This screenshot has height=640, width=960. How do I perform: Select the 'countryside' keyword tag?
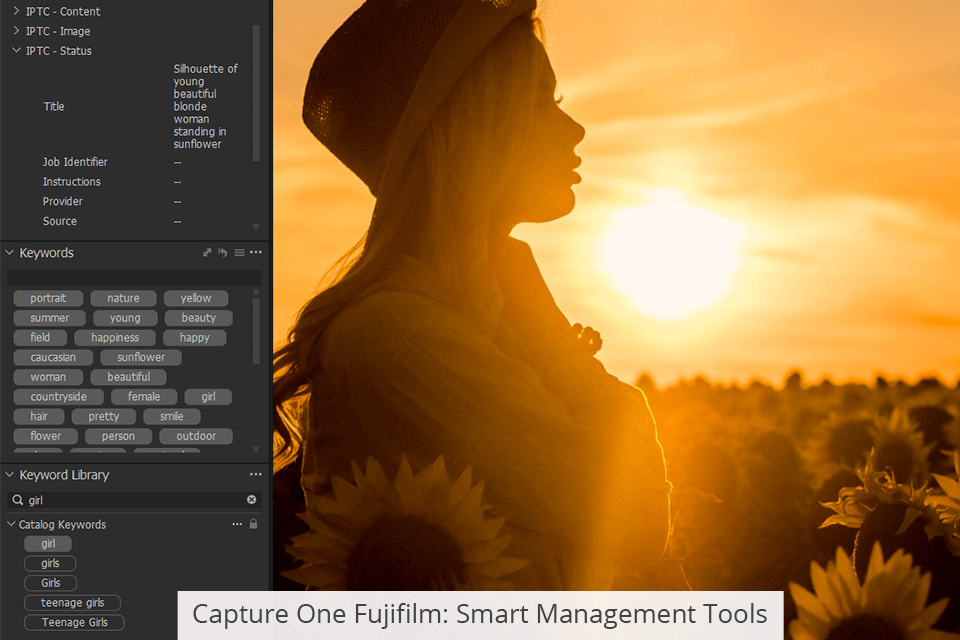(59, 397)
